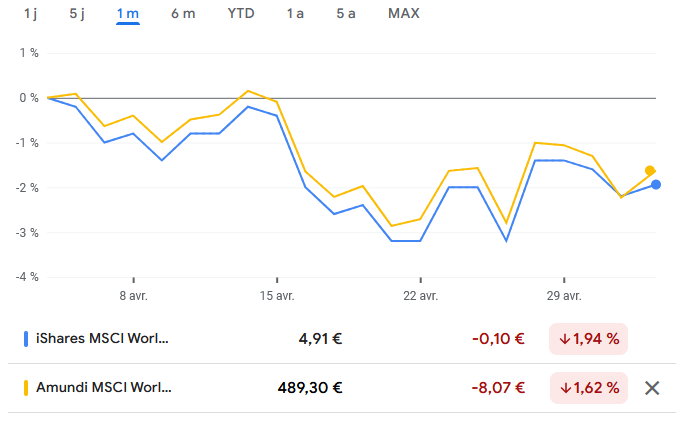Switch to the 5 j range tab
This screenshot has width=682, height=421.
[x=78, y=14]
